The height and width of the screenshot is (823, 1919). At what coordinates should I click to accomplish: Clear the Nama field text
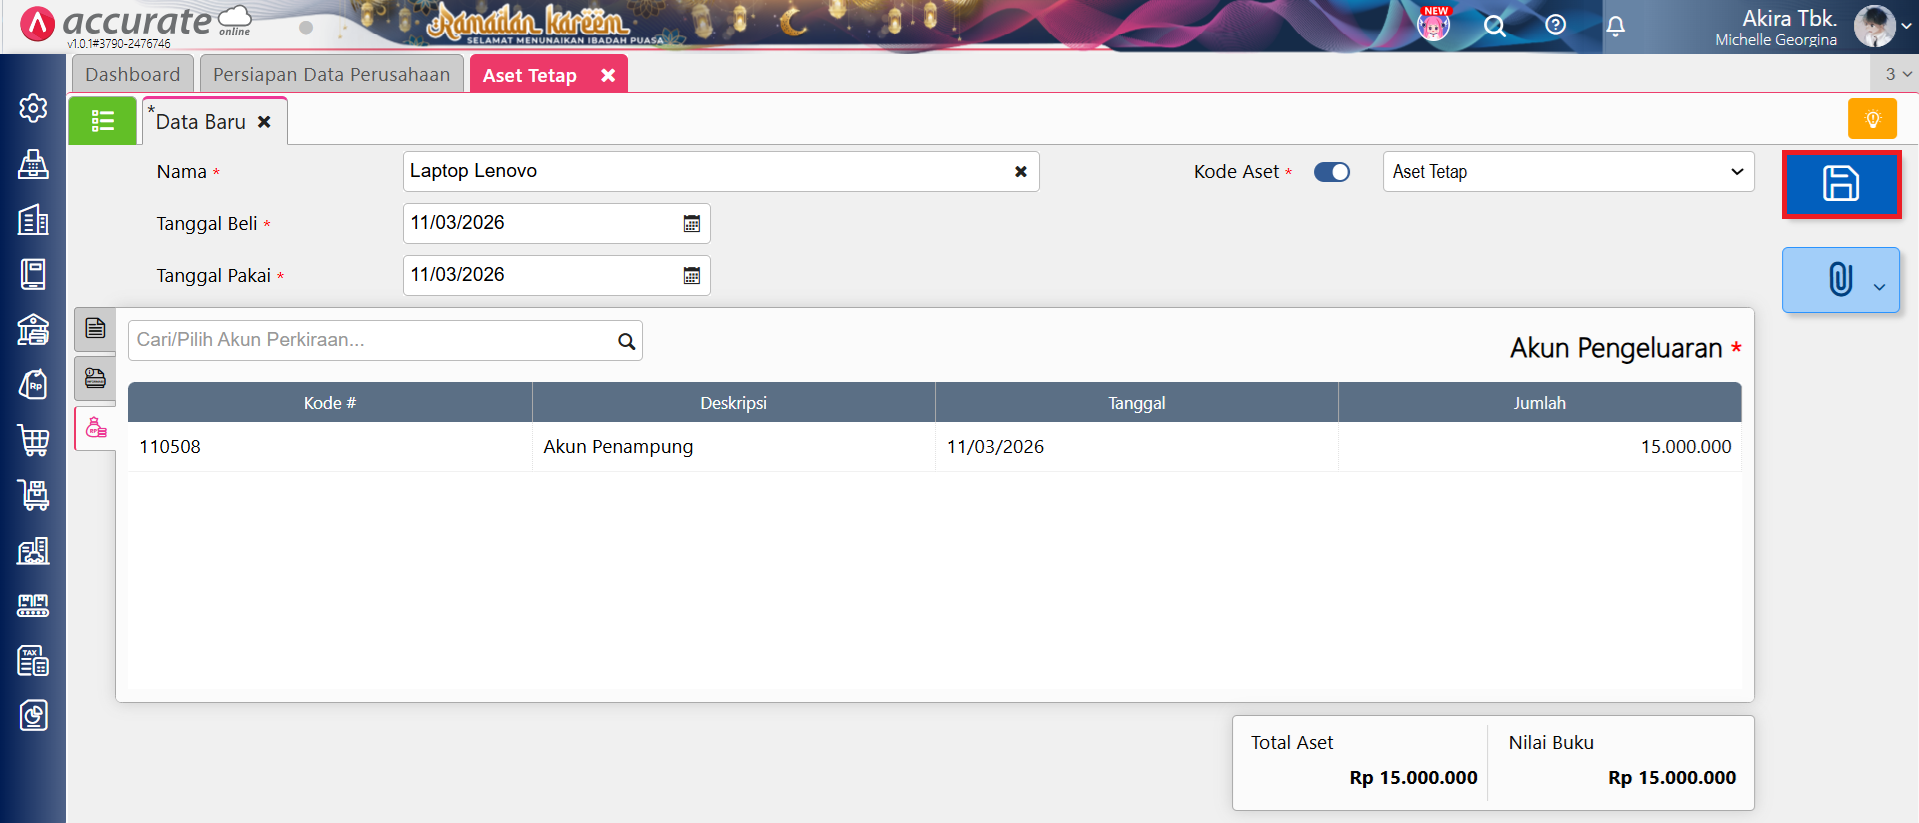tap(1020, 172)
